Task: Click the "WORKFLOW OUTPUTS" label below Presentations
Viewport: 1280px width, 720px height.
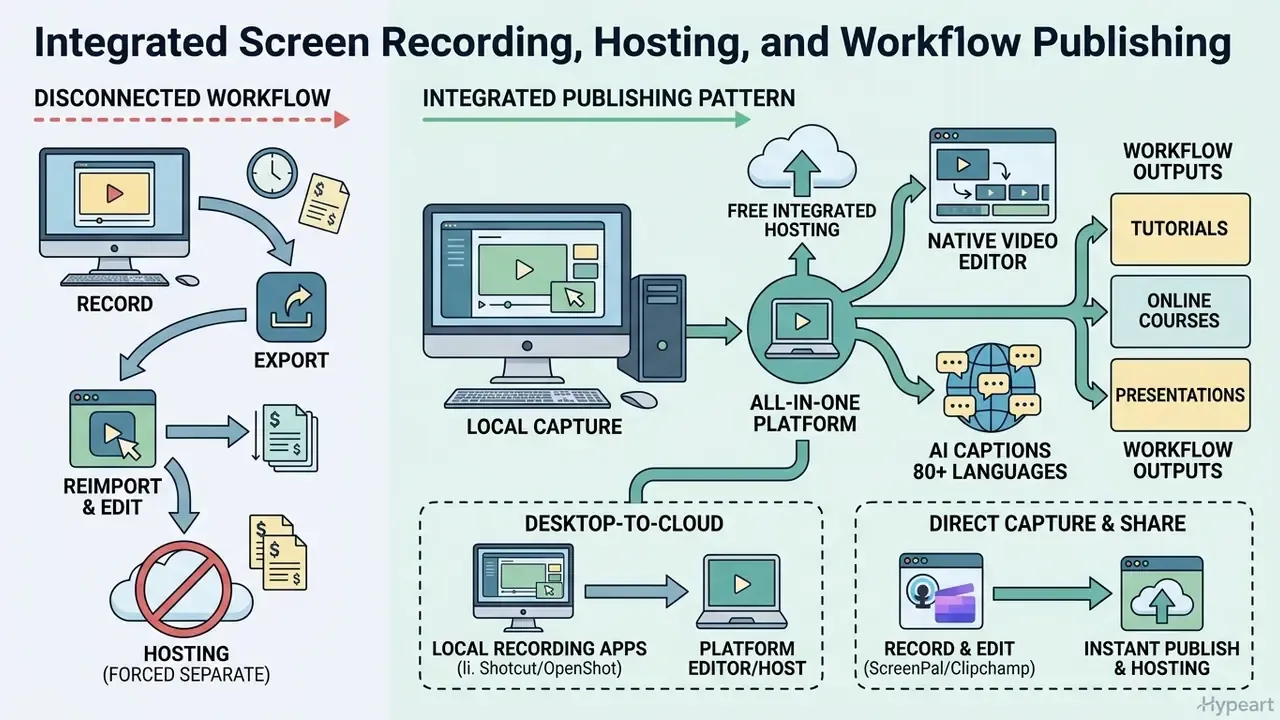Action: pyautogui.click(x=1178, y=460)
